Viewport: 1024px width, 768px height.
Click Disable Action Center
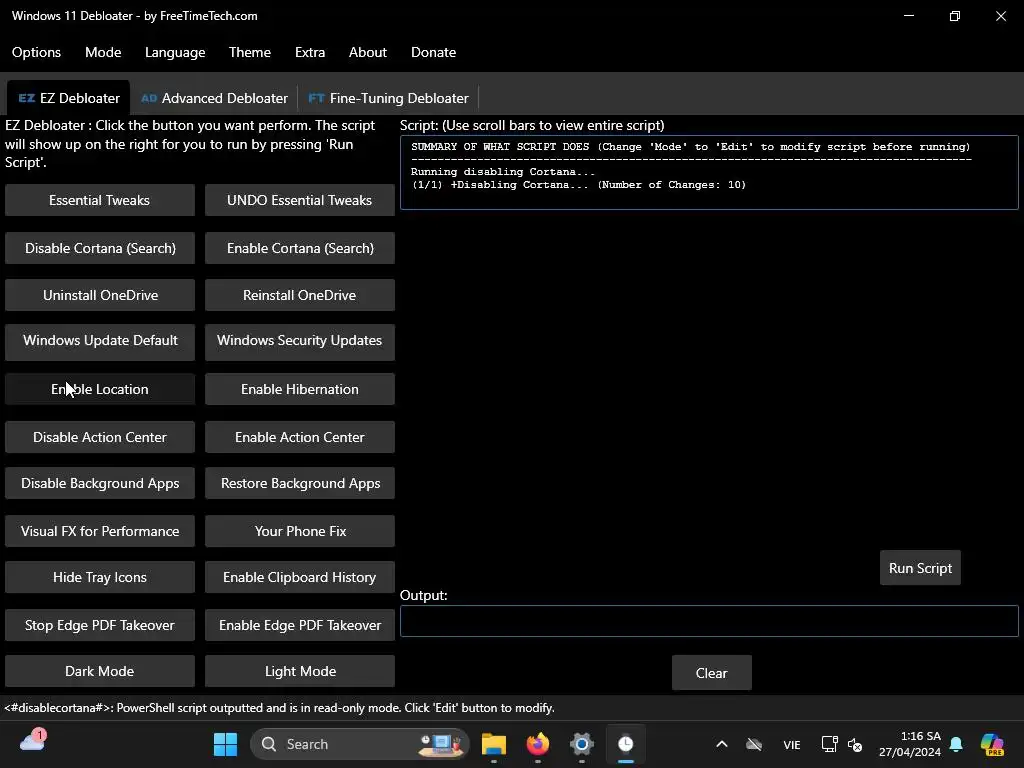pos(100,437)
